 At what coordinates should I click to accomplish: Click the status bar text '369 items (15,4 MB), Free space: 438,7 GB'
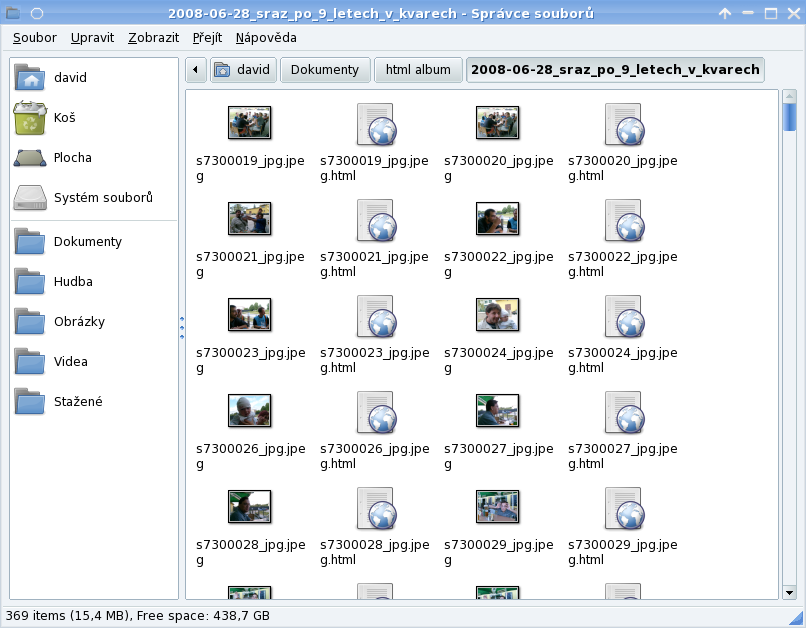pyautogui.click(x=137, y=616)
